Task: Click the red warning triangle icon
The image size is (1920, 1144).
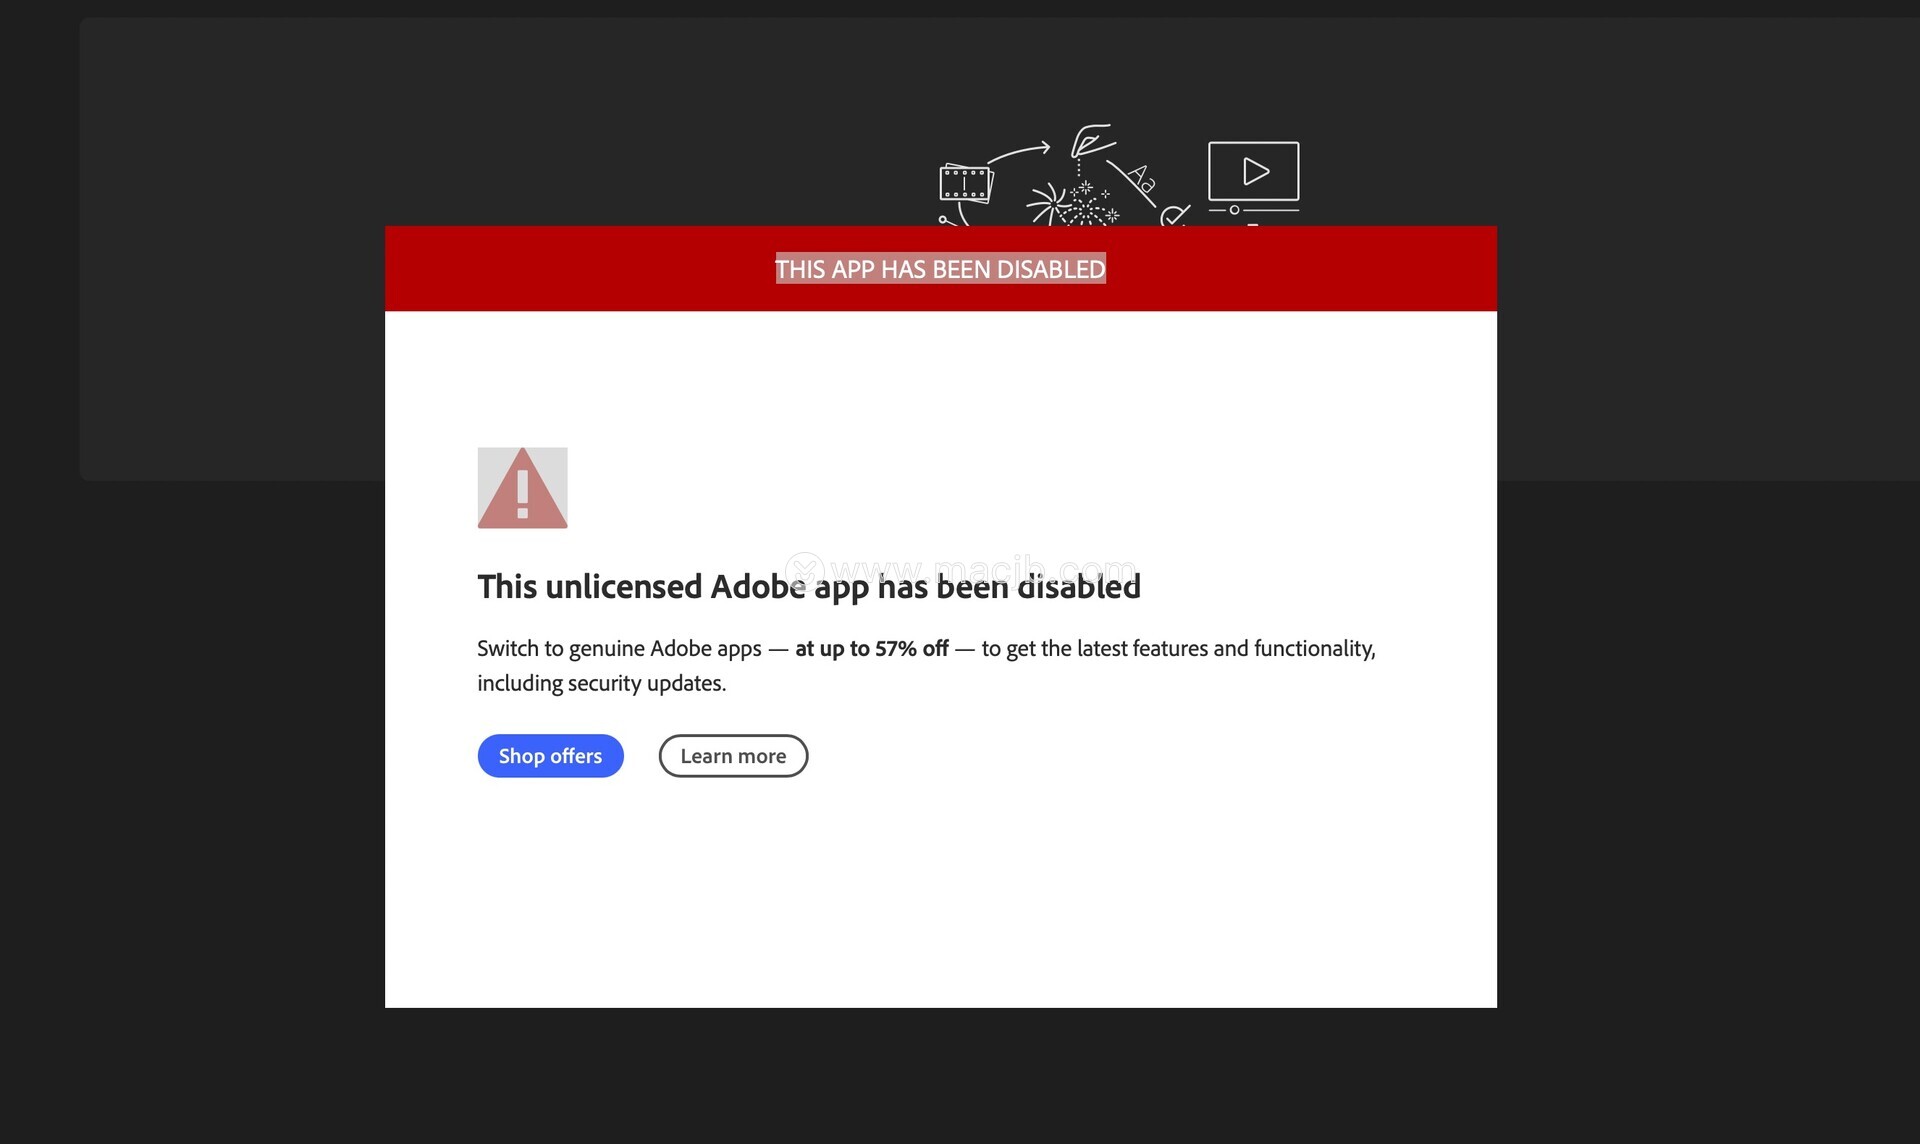Action: (522, 488)
